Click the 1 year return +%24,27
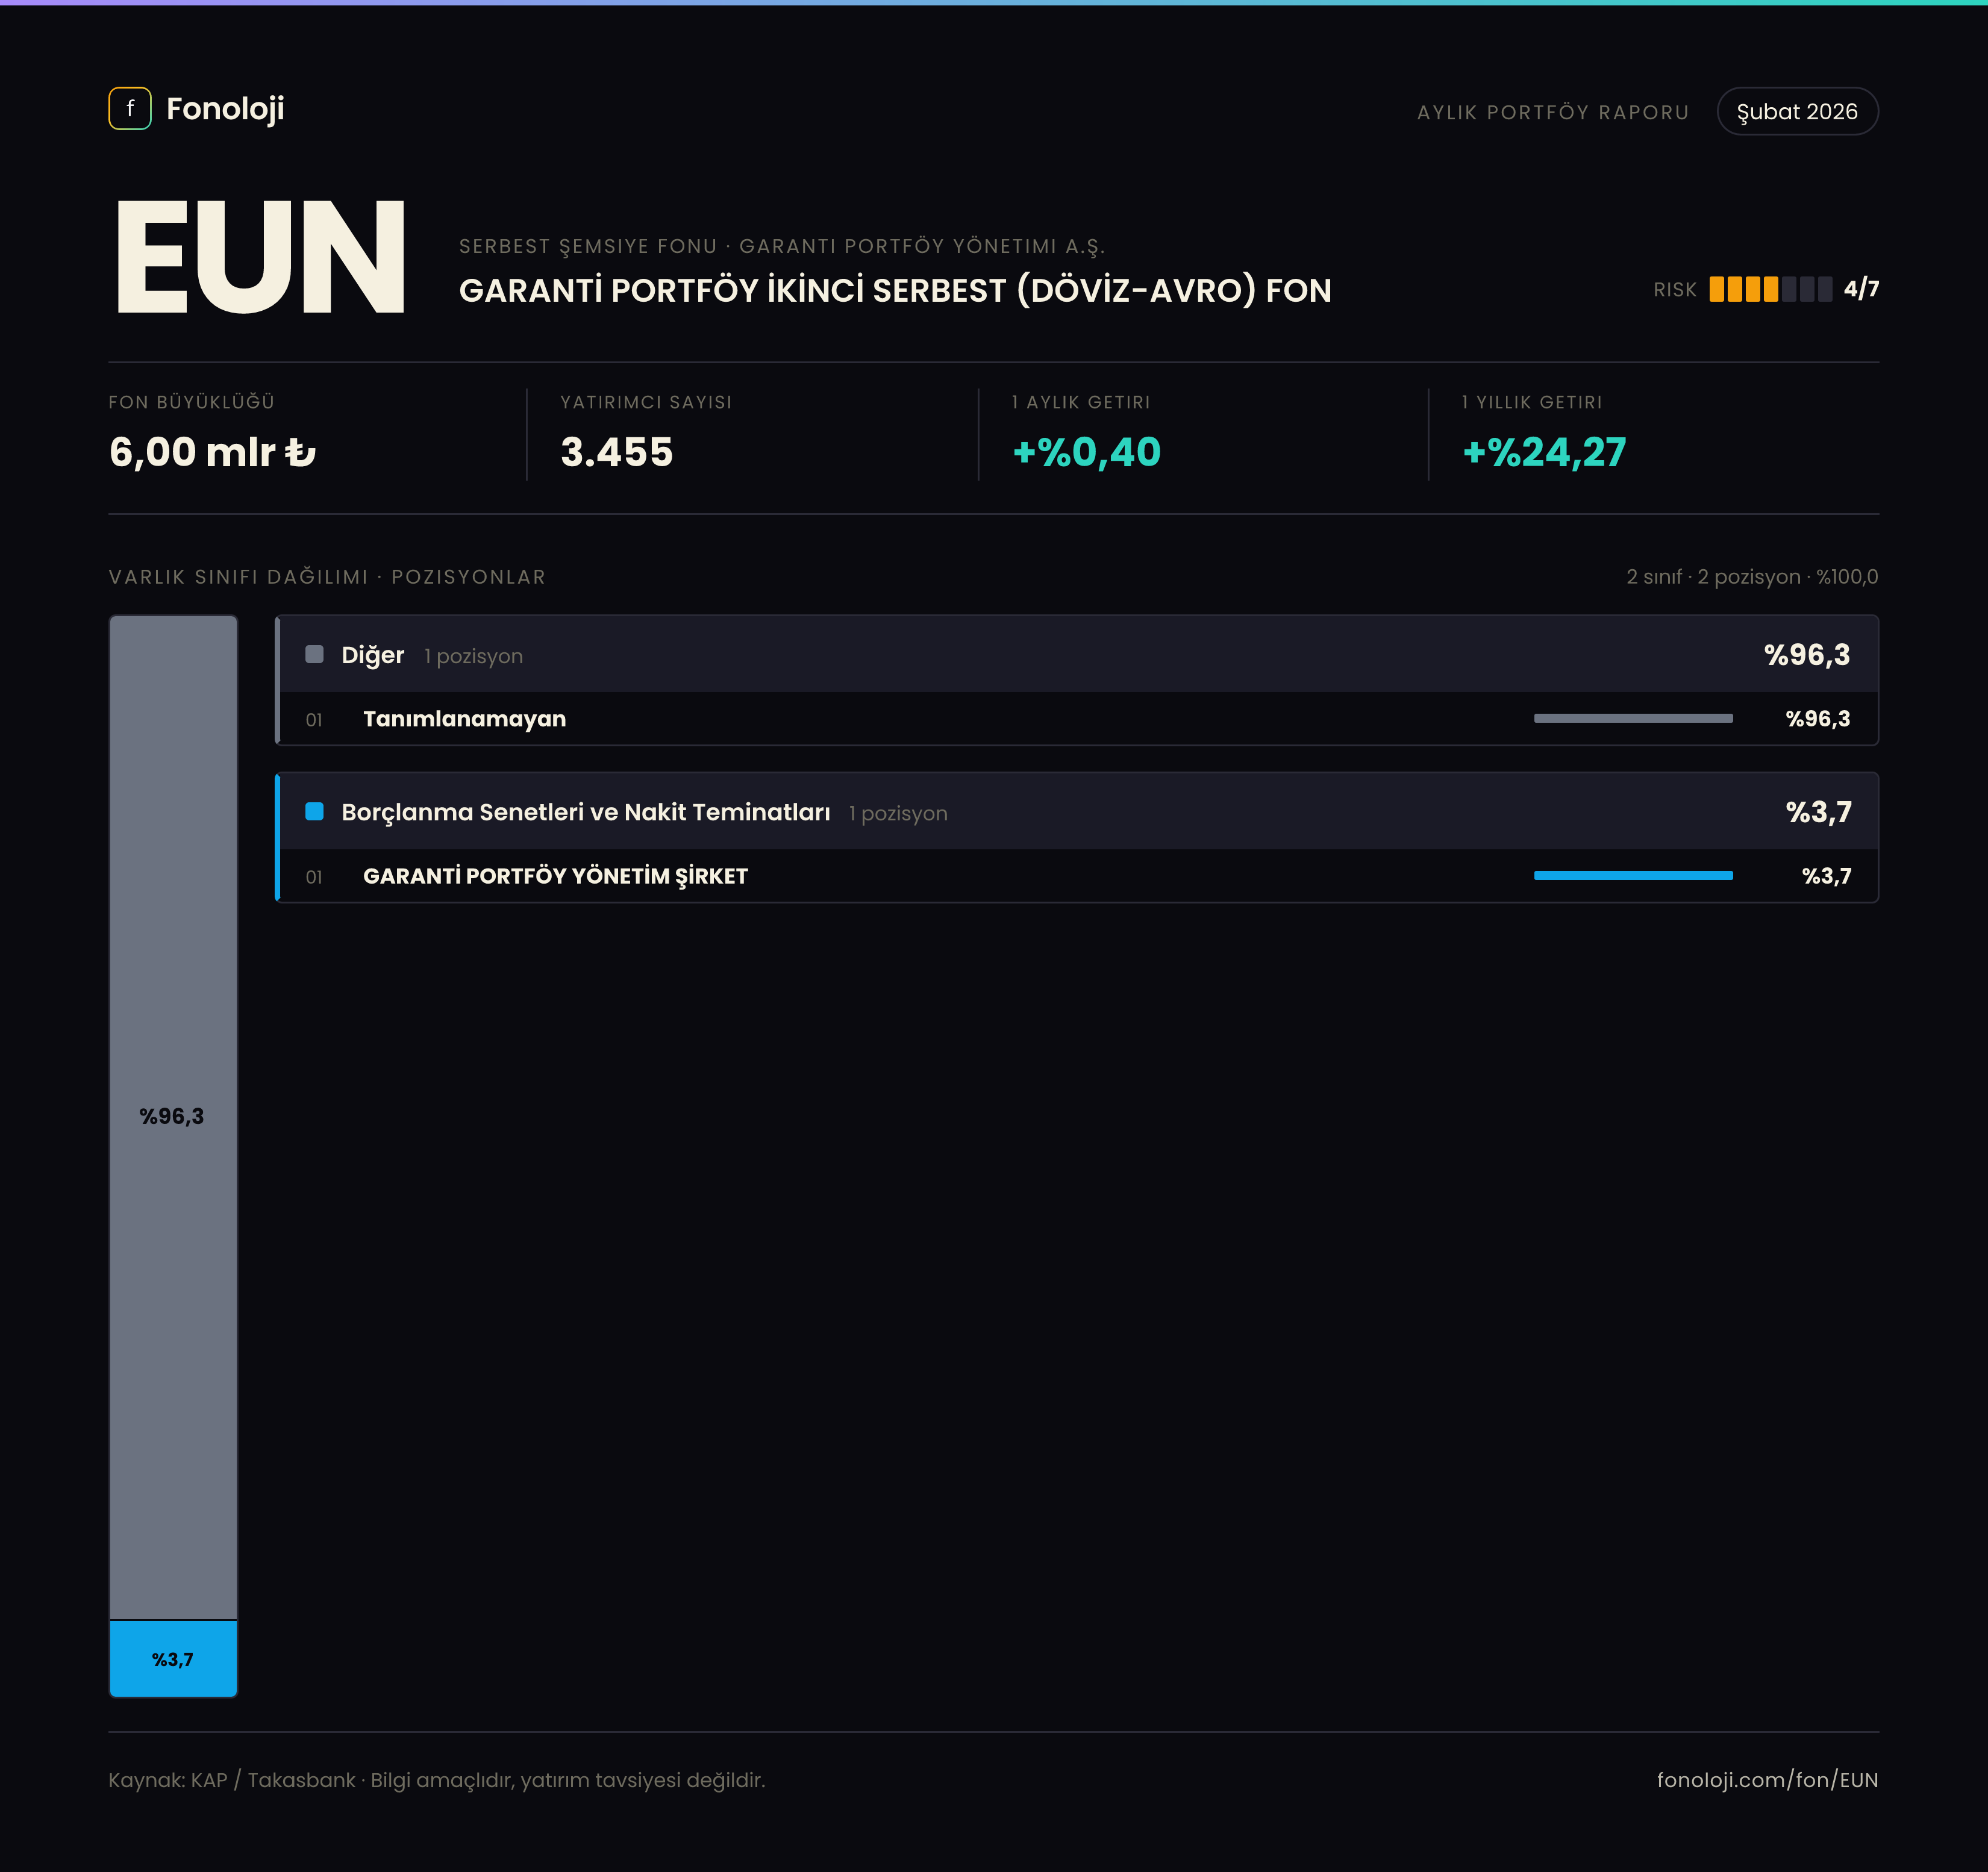The width and height of the screenshot is (1988, 1872). coord(1544,452)
